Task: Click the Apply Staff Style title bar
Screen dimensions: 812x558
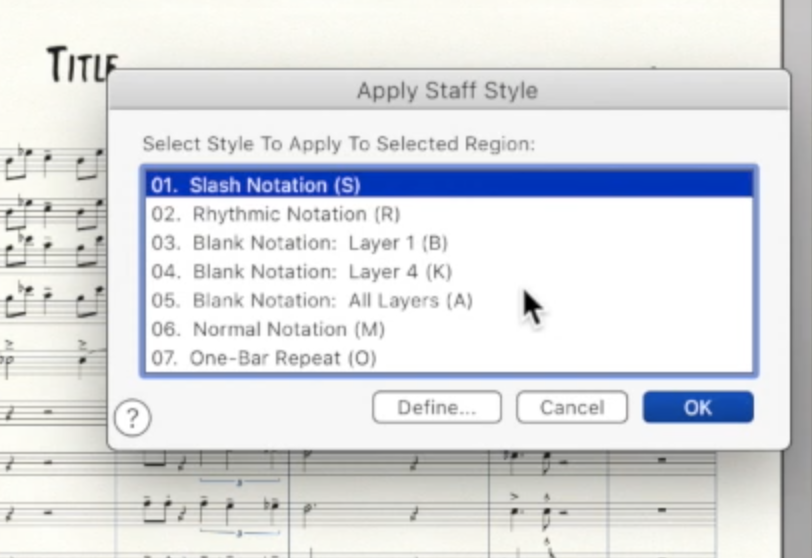Action: (x=448, y=90)
